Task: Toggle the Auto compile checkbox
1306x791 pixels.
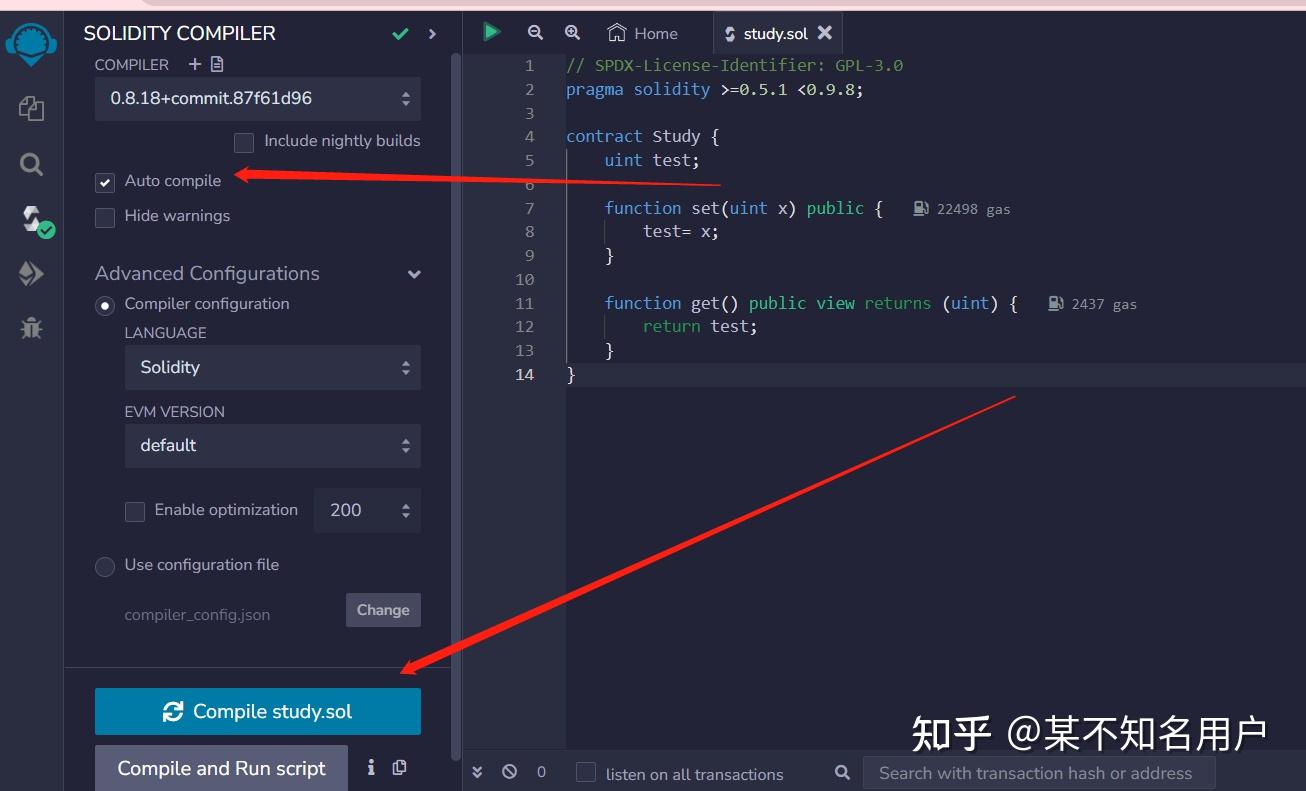Action: point(105,182)
